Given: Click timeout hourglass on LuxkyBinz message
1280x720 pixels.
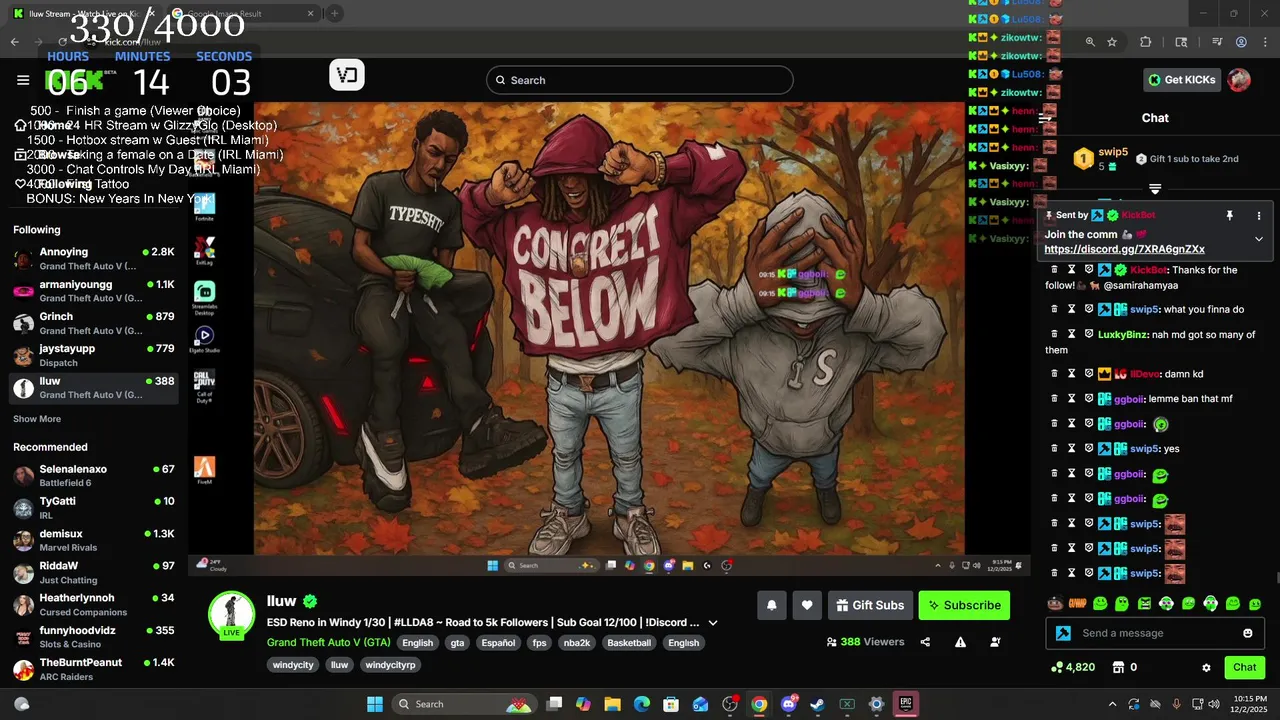Looking at the screenshot, I should [1071, 334].
